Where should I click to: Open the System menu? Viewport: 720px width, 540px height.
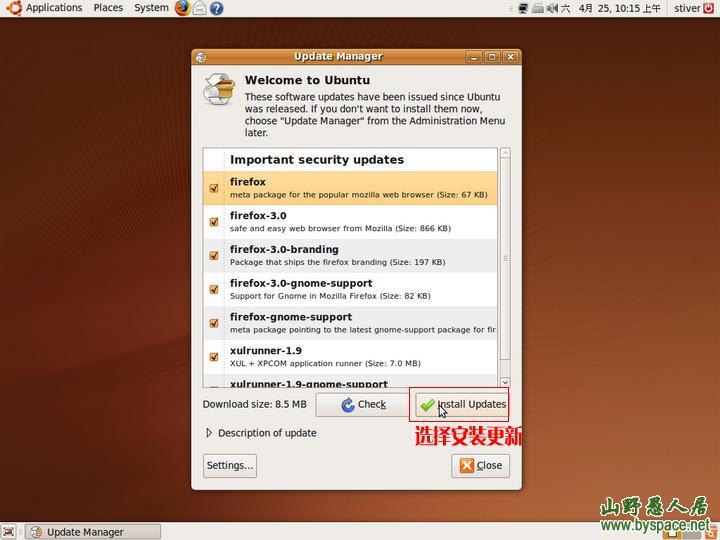click(151, 8)
